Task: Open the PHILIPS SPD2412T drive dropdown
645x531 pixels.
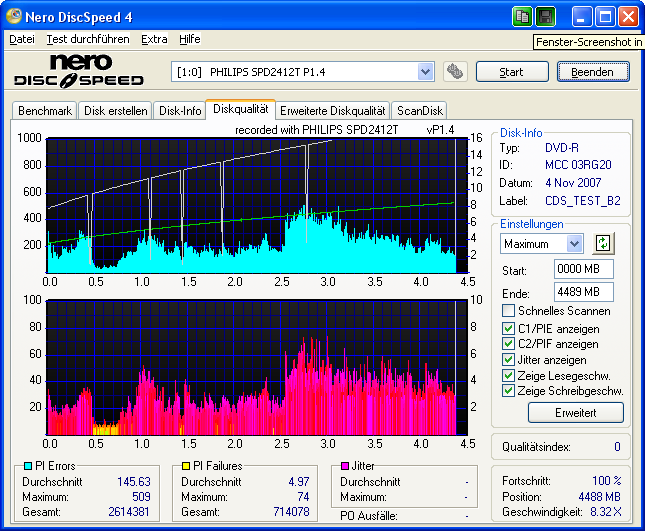Action: 425,72
